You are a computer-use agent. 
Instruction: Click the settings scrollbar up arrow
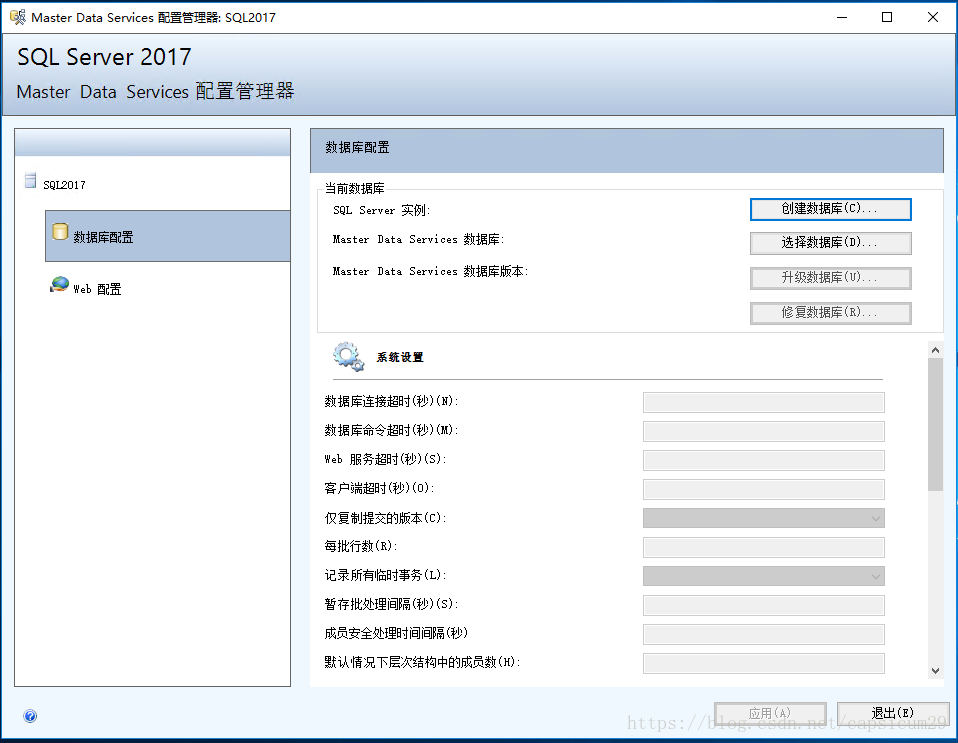tap(935, 350)
